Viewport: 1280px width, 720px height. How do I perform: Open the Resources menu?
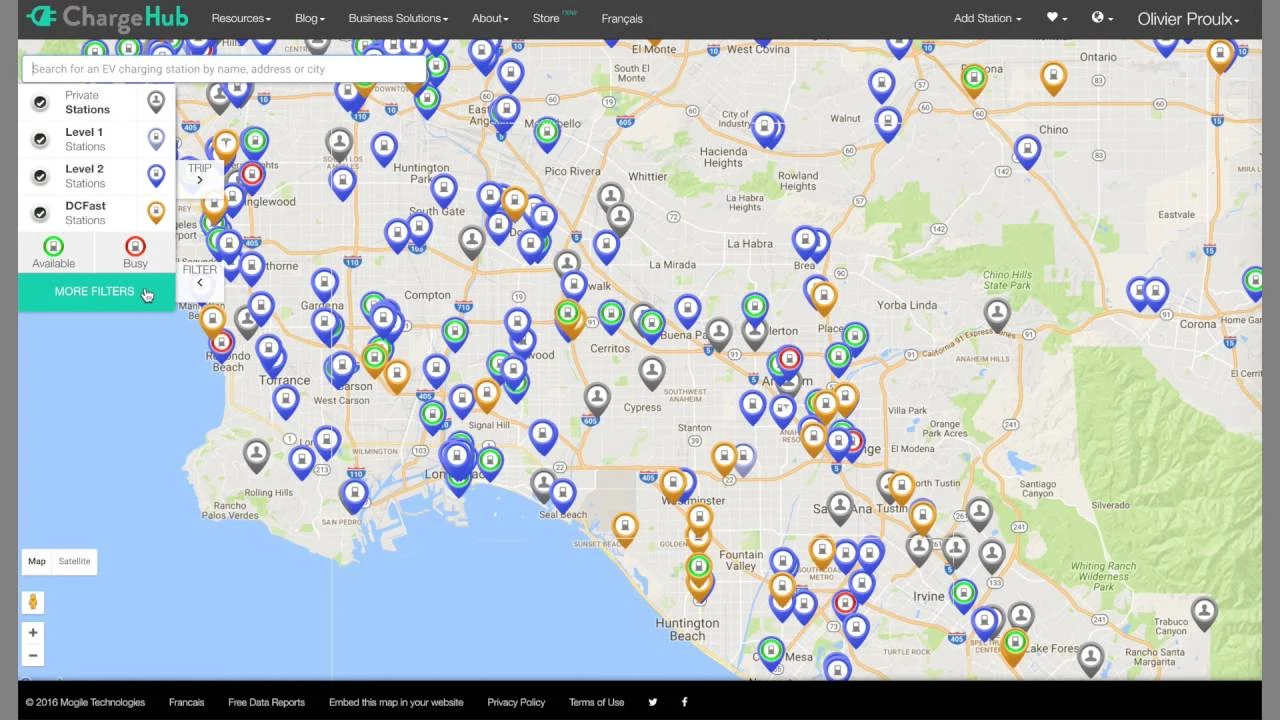(x=241, y=18)
